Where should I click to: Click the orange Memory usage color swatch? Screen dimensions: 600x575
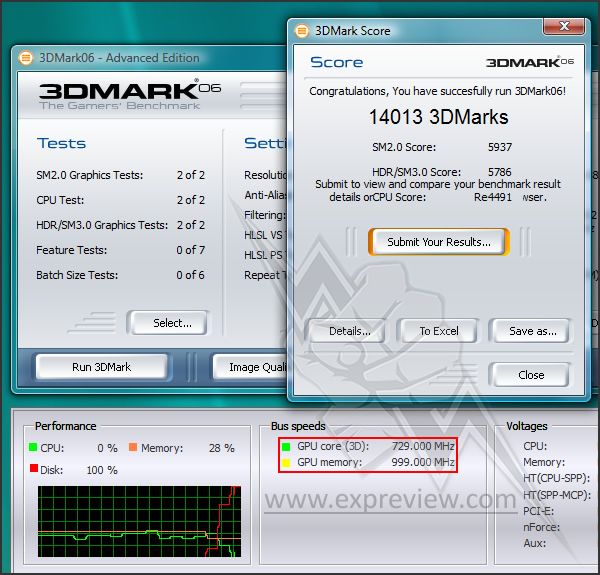tap(132, 448)
